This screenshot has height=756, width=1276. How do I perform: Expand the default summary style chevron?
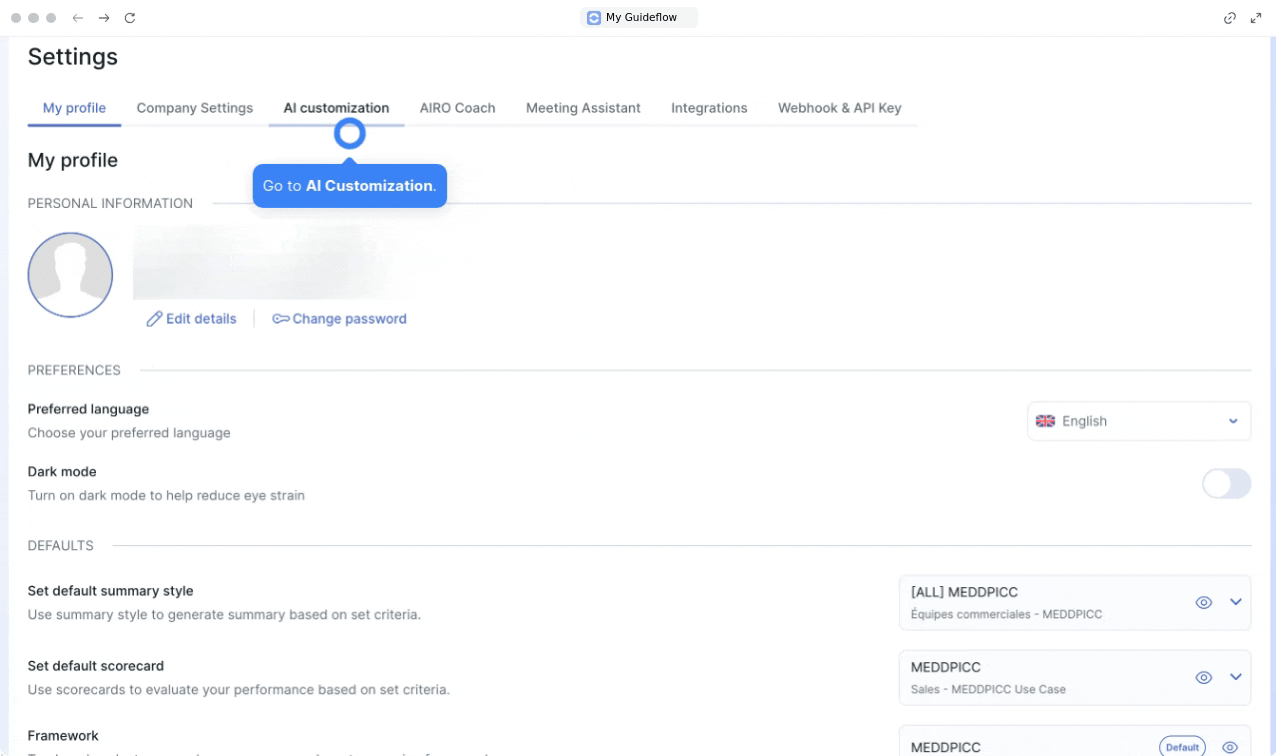point(1235,602)
